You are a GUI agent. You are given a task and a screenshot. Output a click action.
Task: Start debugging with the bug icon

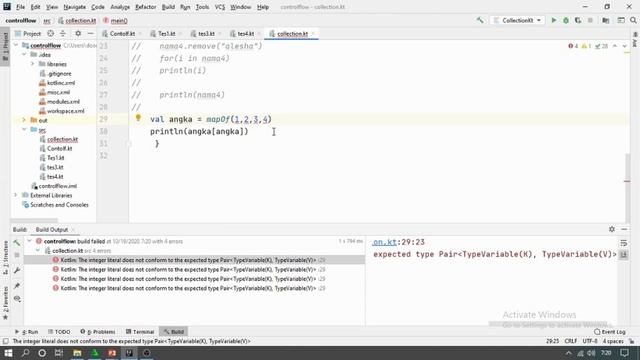(566, 20)
